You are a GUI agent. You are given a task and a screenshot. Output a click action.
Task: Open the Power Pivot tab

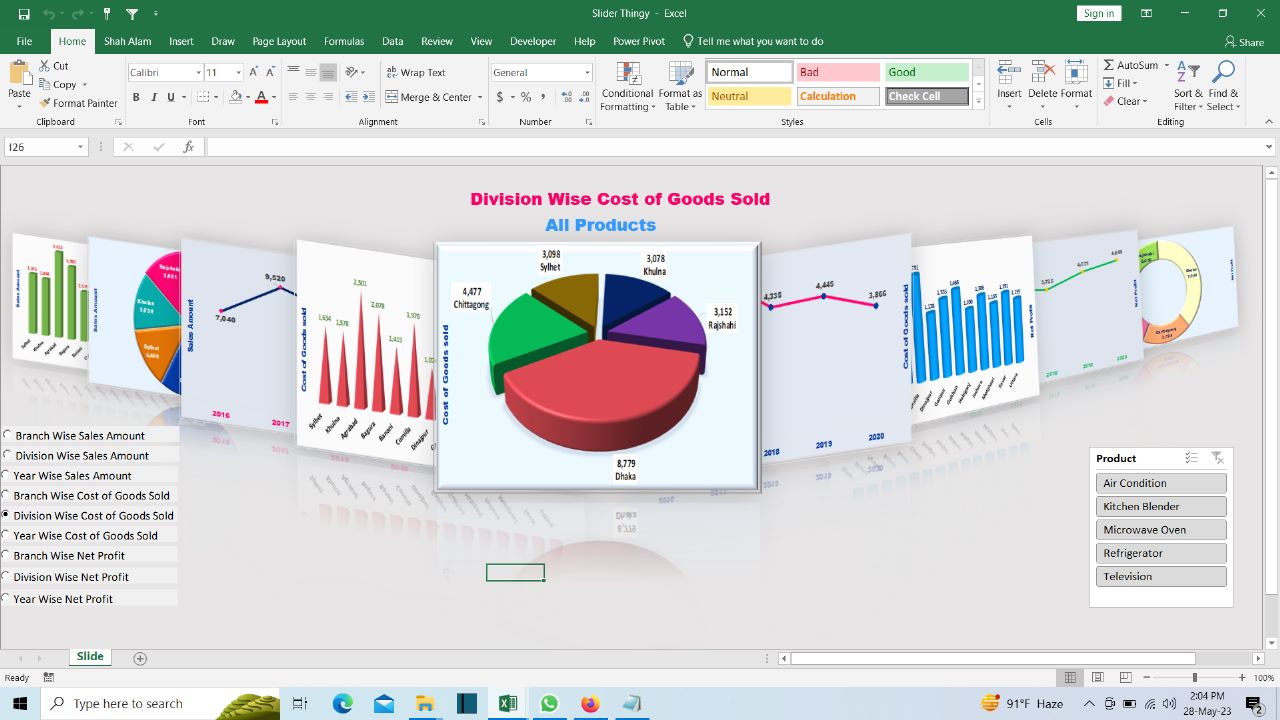pyautogui.click(x=638, y=41)
